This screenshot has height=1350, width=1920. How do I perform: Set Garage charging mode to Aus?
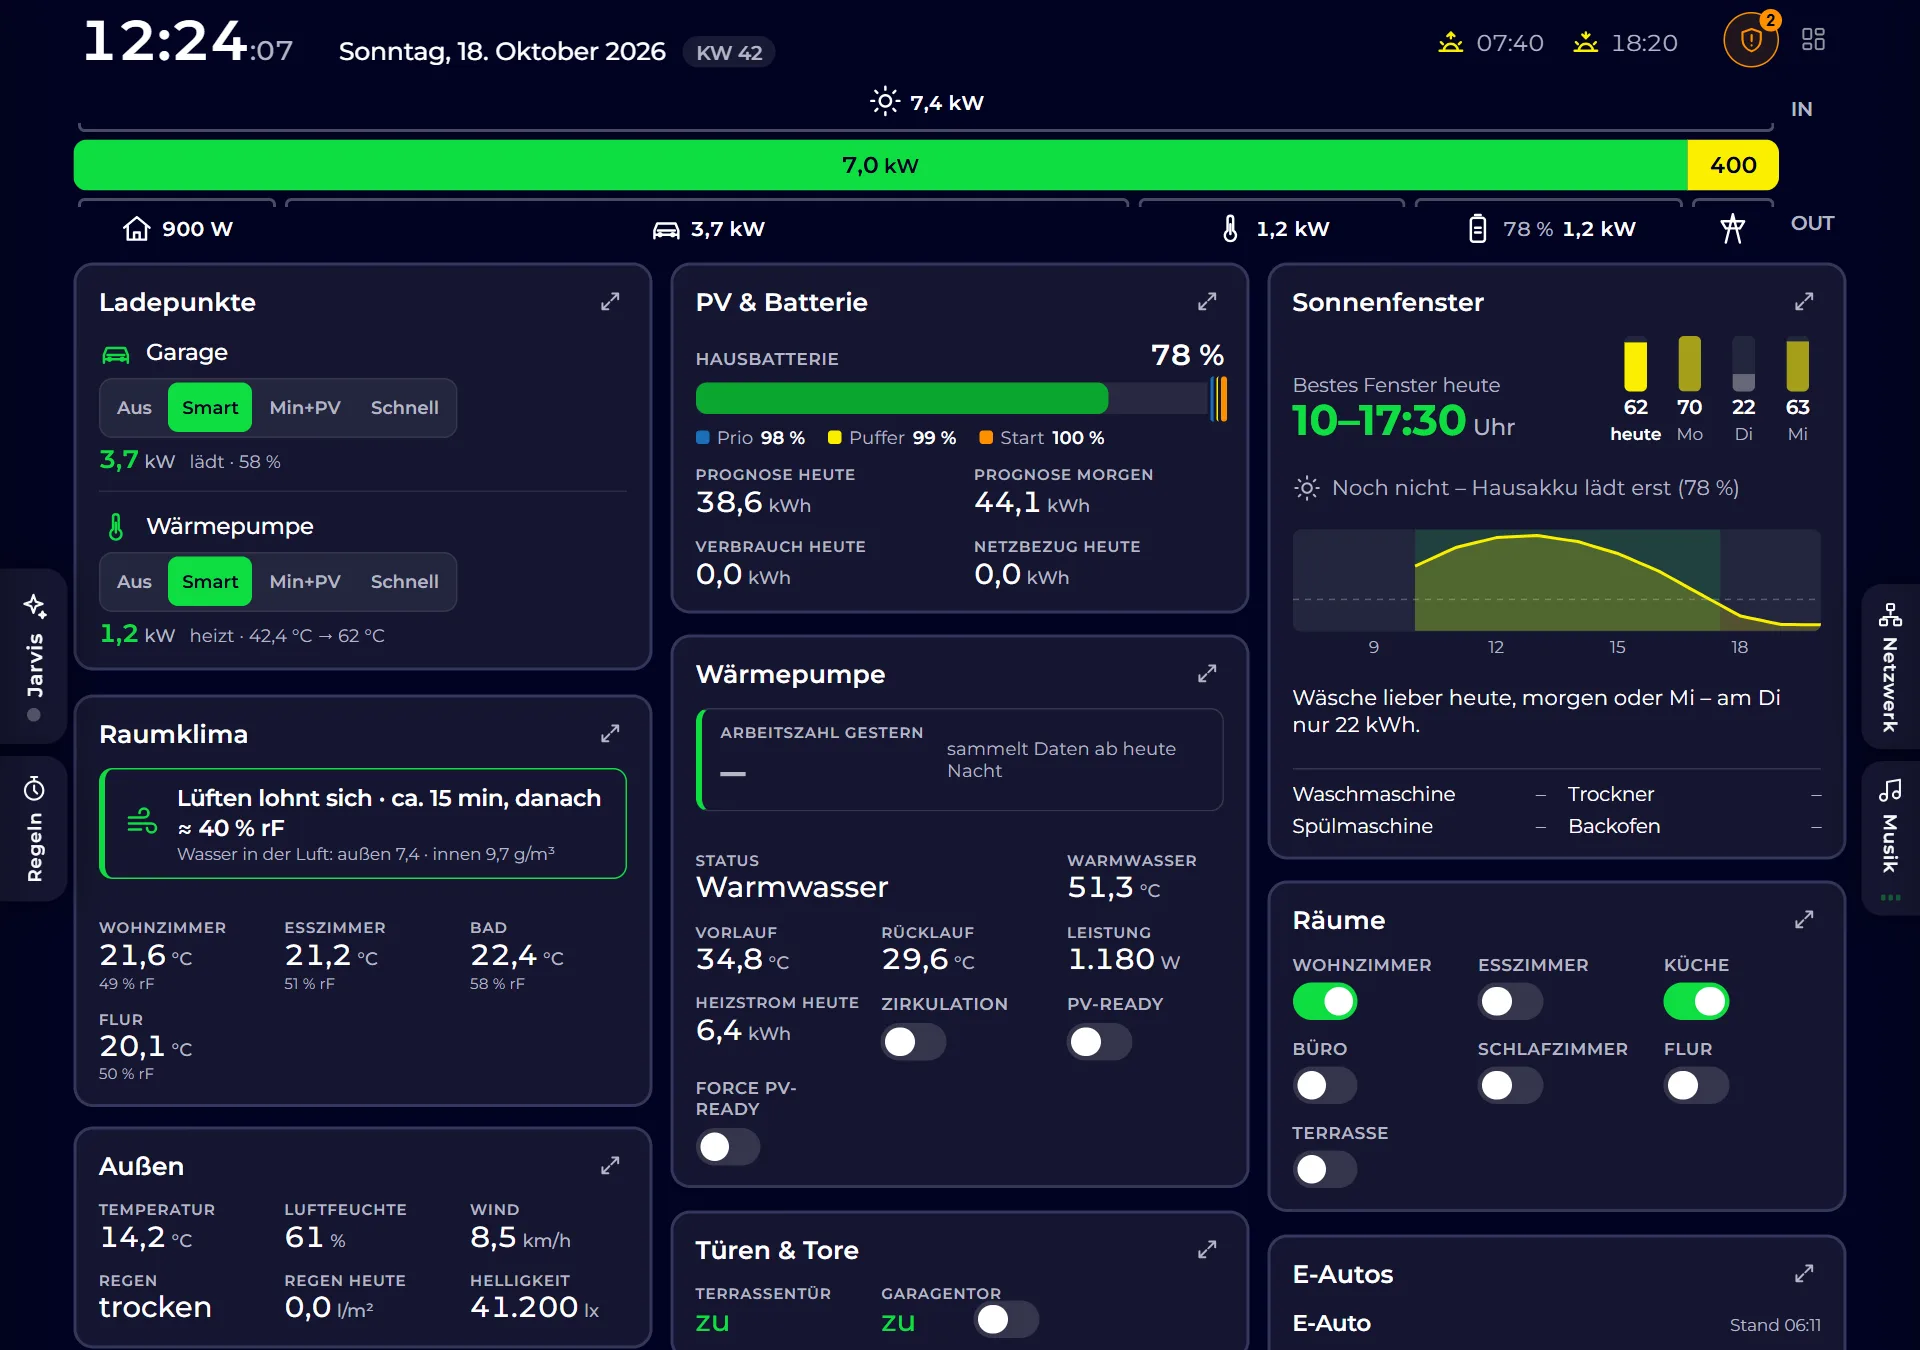click(134, 408)
